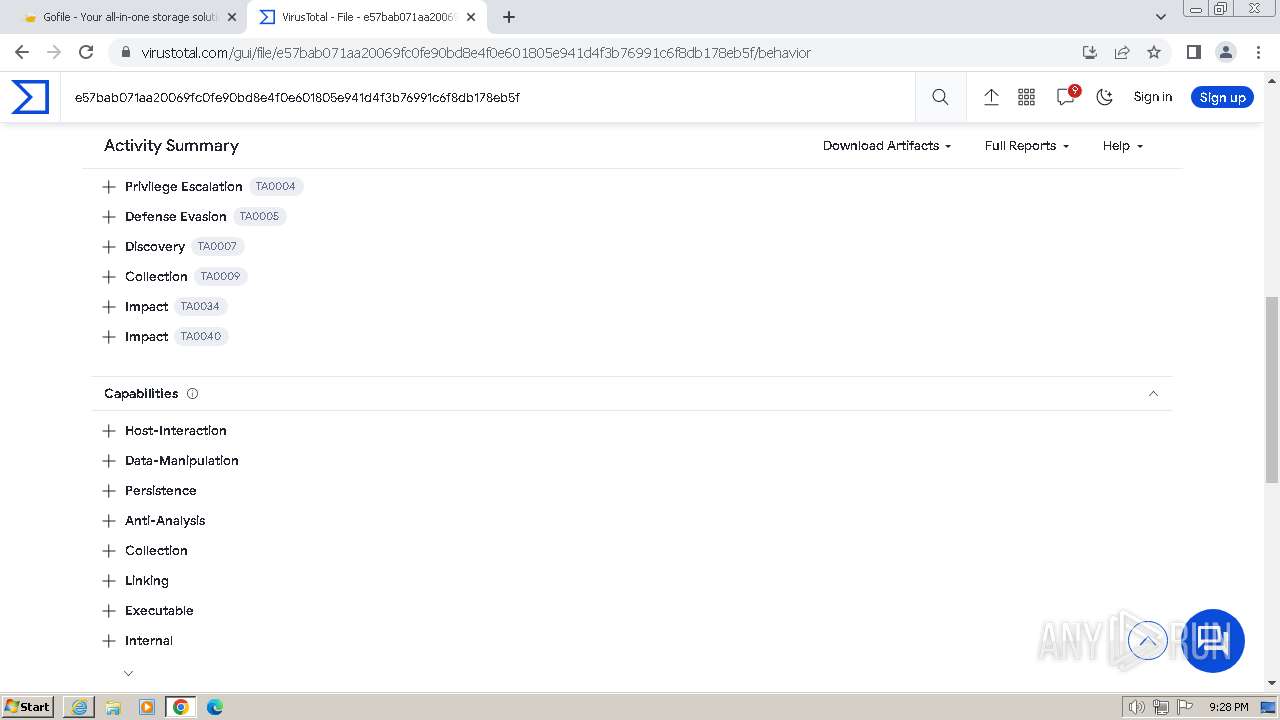
Task: Click the Sign up button
Action: pyautogui.click(x=1222, y=97)
